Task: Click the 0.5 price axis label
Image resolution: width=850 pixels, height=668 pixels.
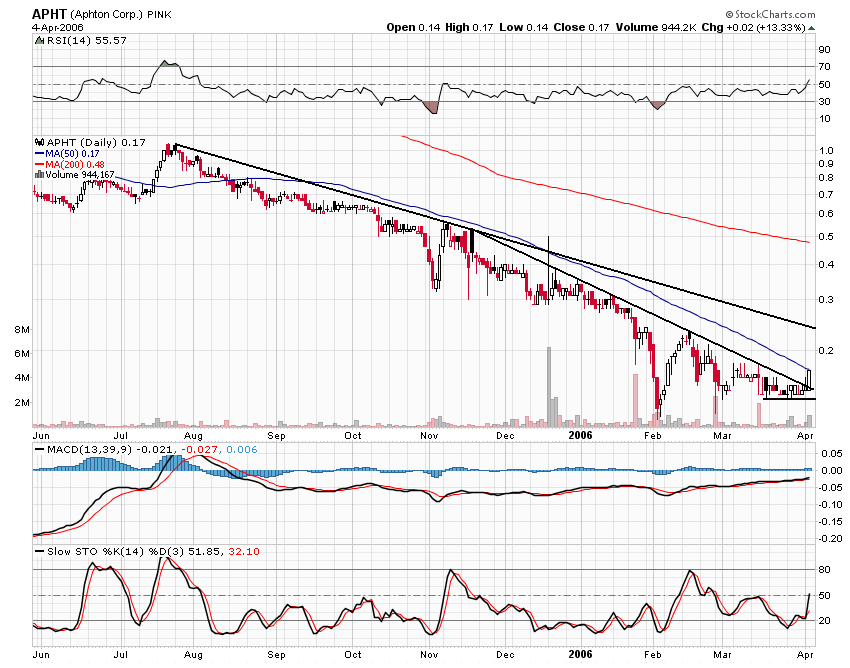Action: 826,237
